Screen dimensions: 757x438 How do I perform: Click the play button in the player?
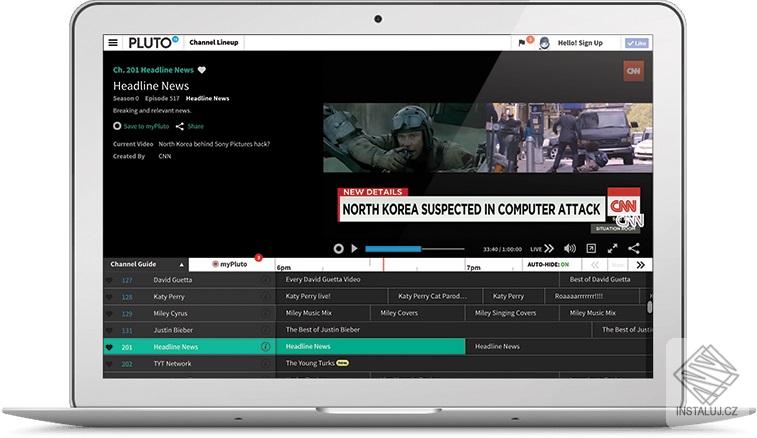(x=354, y=248)
